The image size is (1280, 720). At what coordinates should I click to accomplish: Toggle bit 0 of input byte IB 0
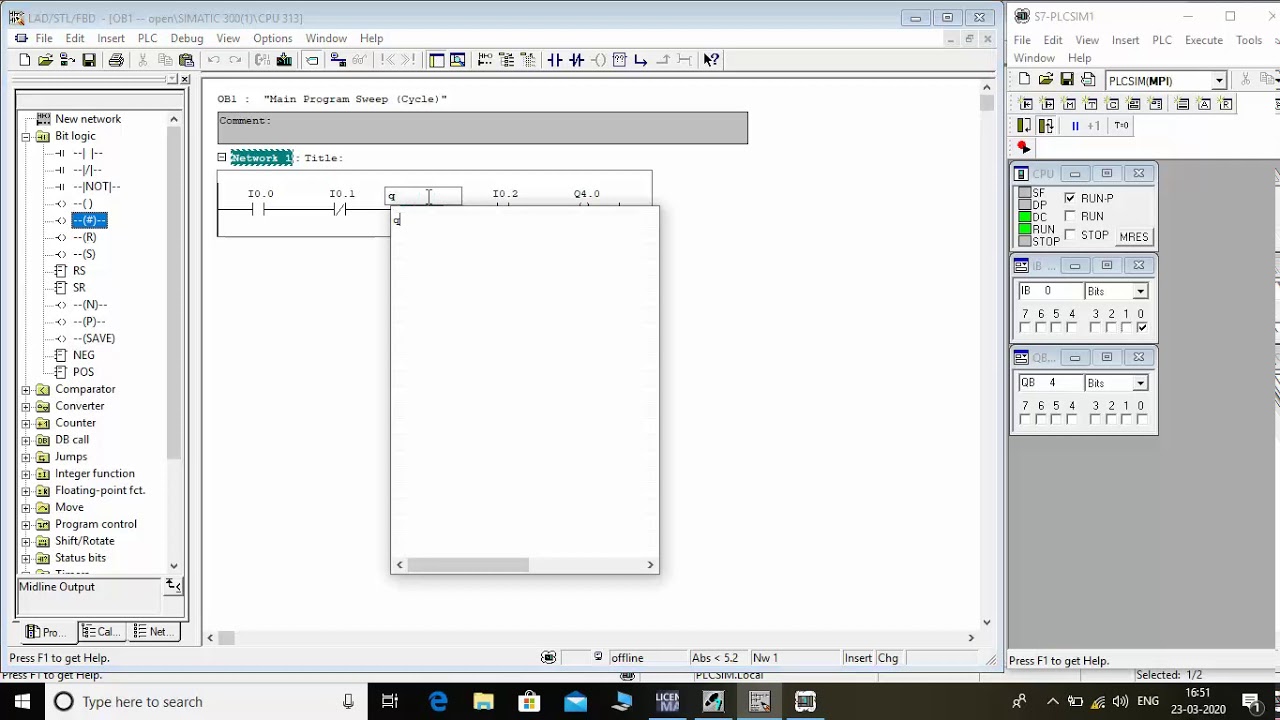1141,328
